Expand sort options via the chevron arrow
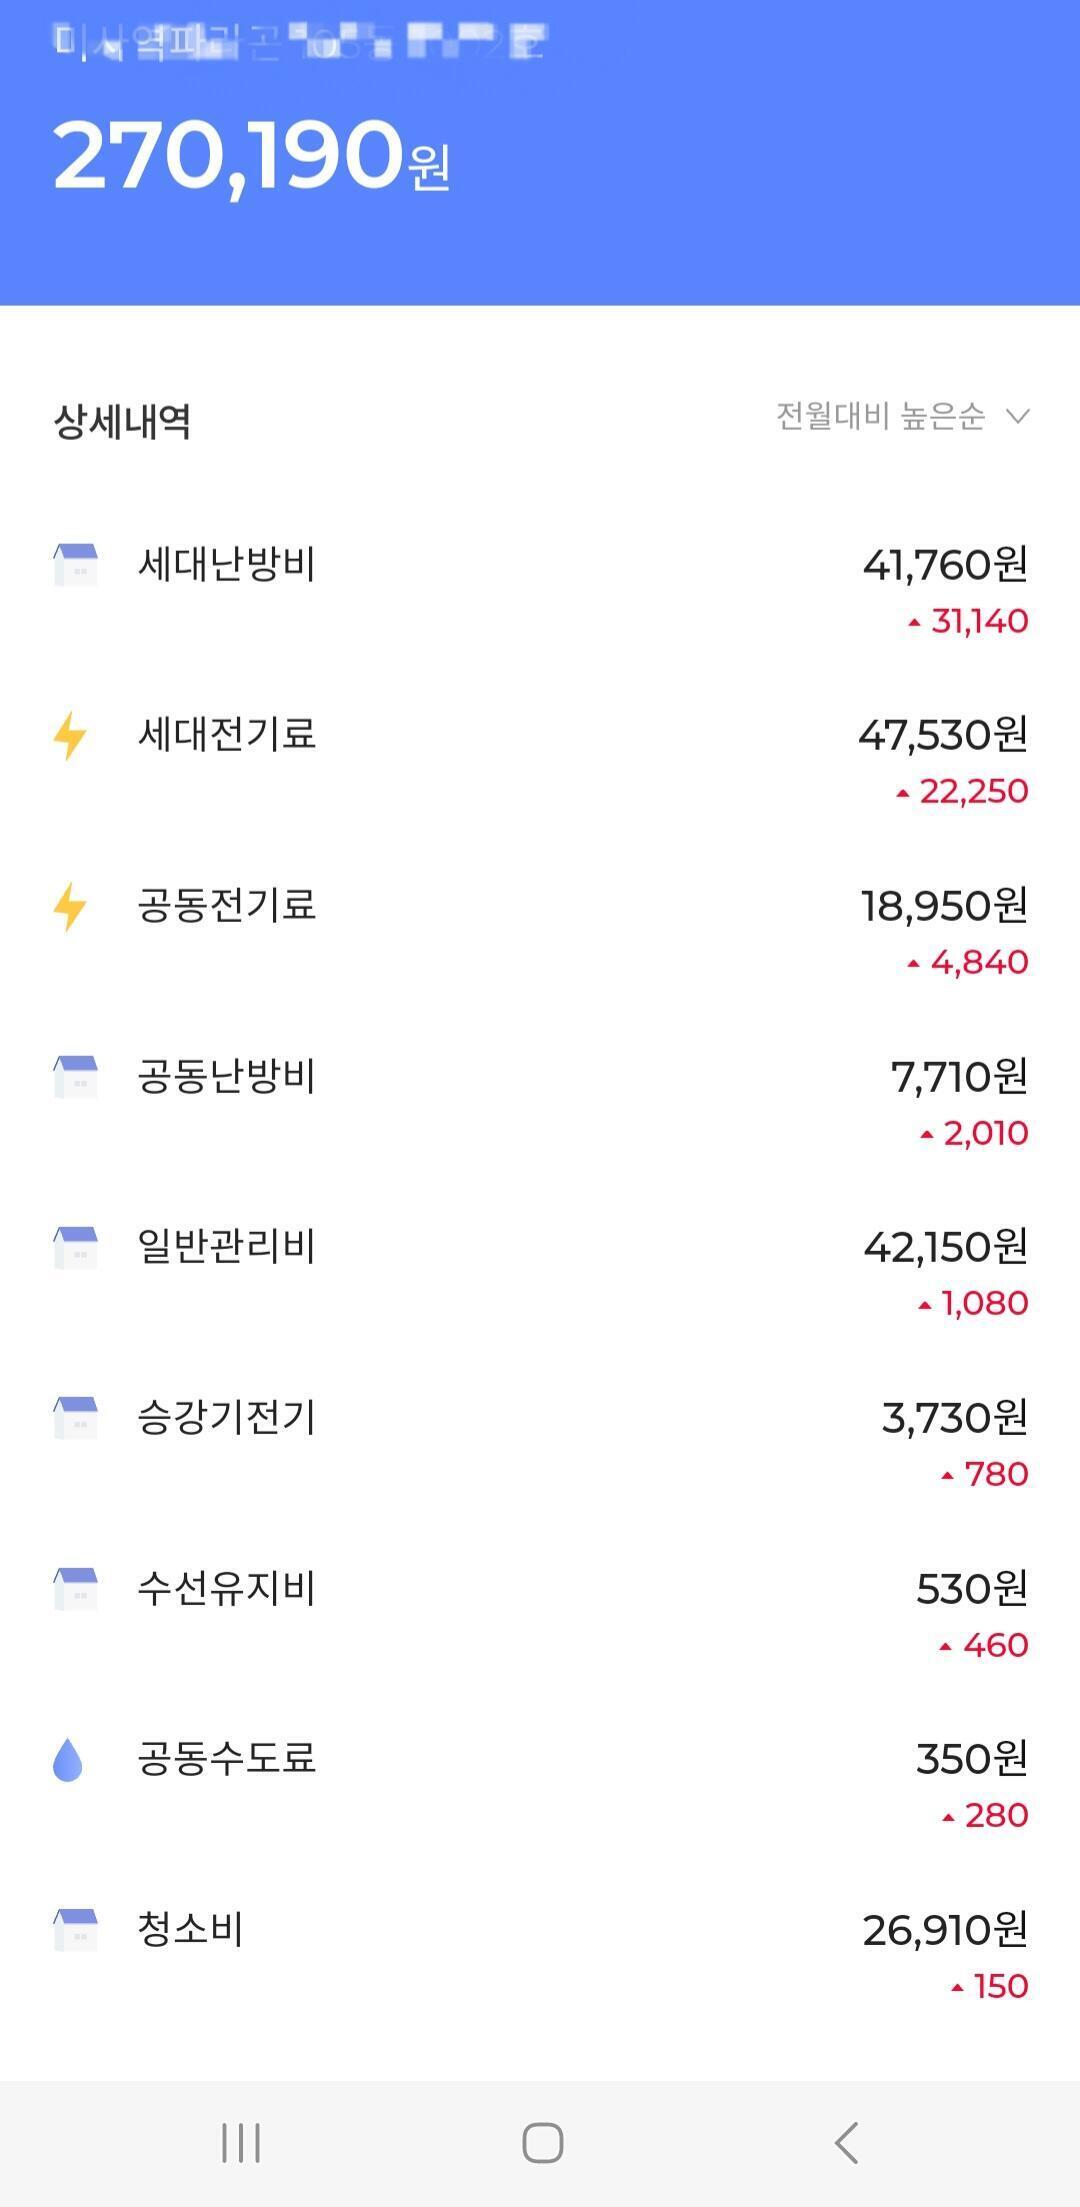Image resolution: width=1080 pixels, height=2207 pixels. pos(1017,416)
